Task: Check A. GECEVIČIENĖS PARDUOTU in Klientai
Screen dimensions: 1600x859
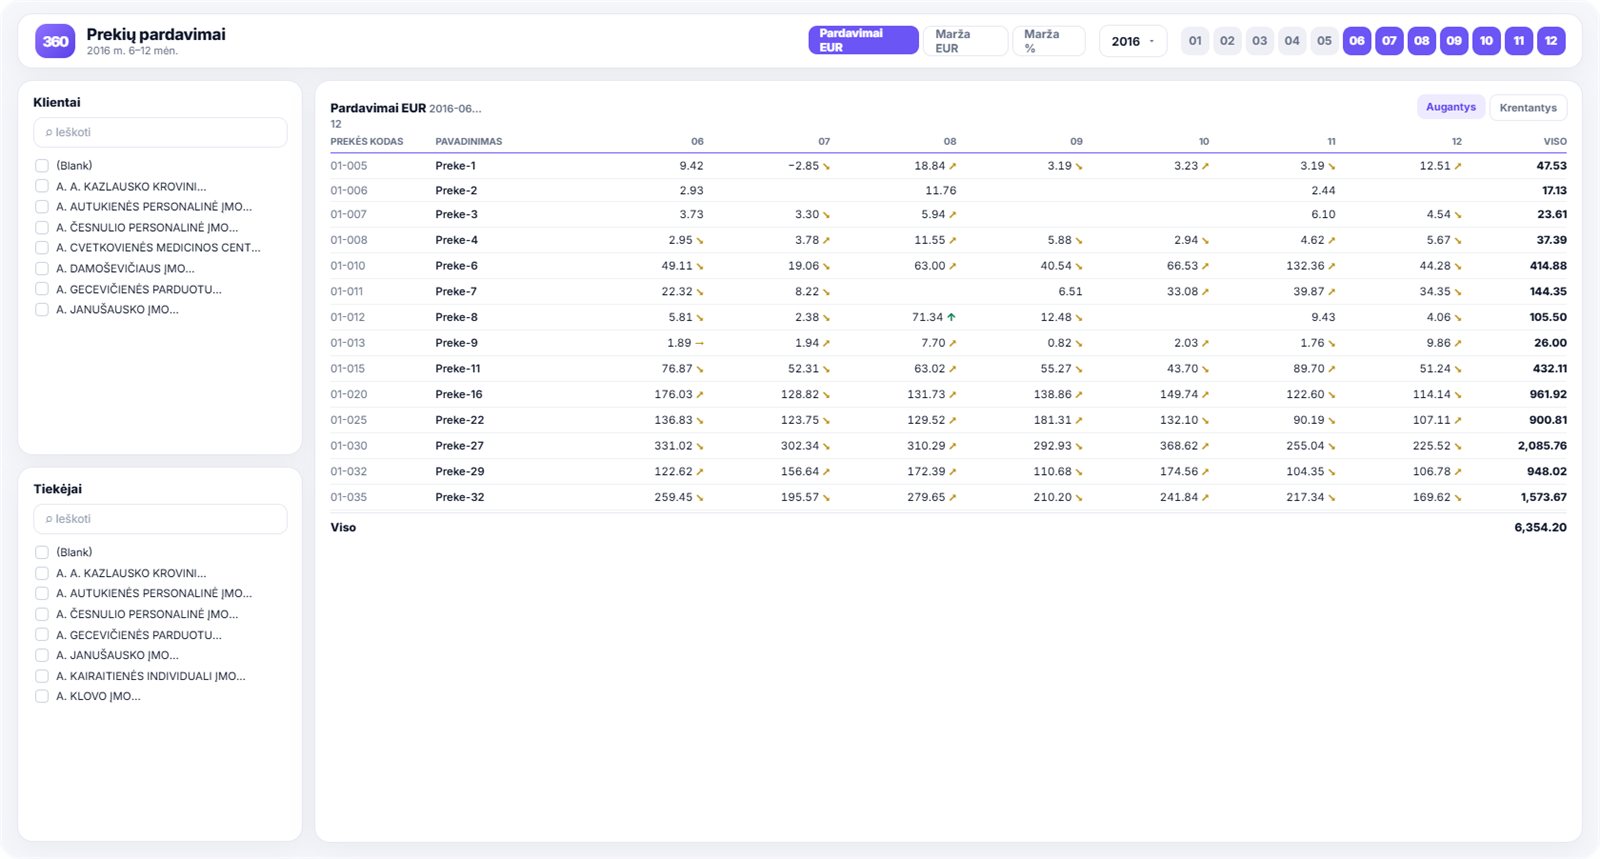Action: [x=42, y=289]
